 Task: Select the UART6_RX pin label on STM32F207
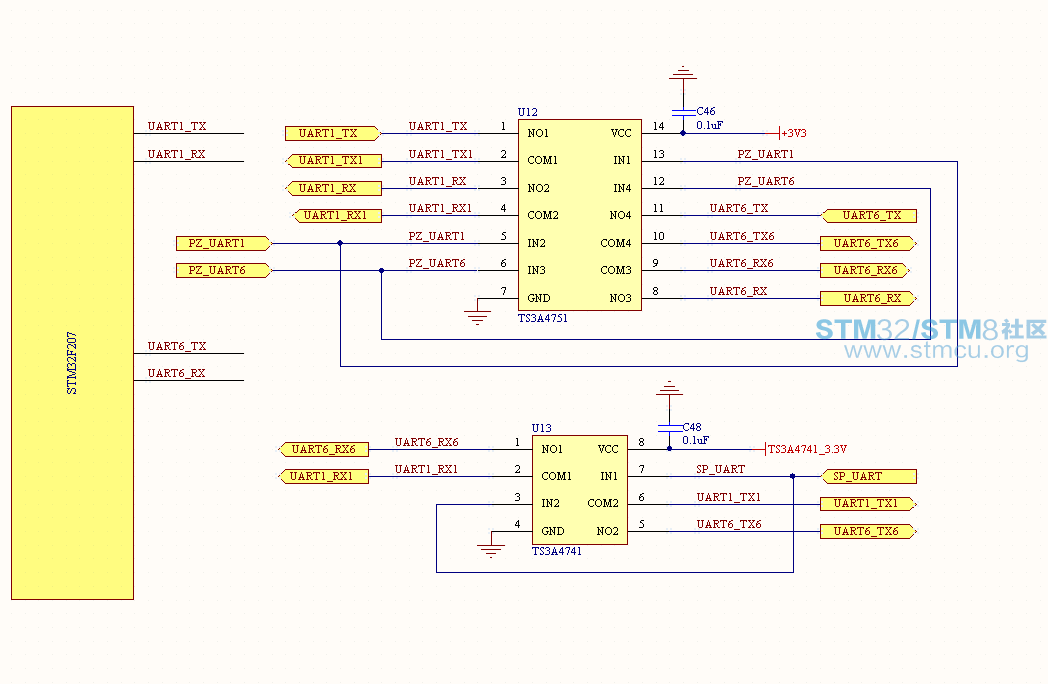(x=176, y=373)
